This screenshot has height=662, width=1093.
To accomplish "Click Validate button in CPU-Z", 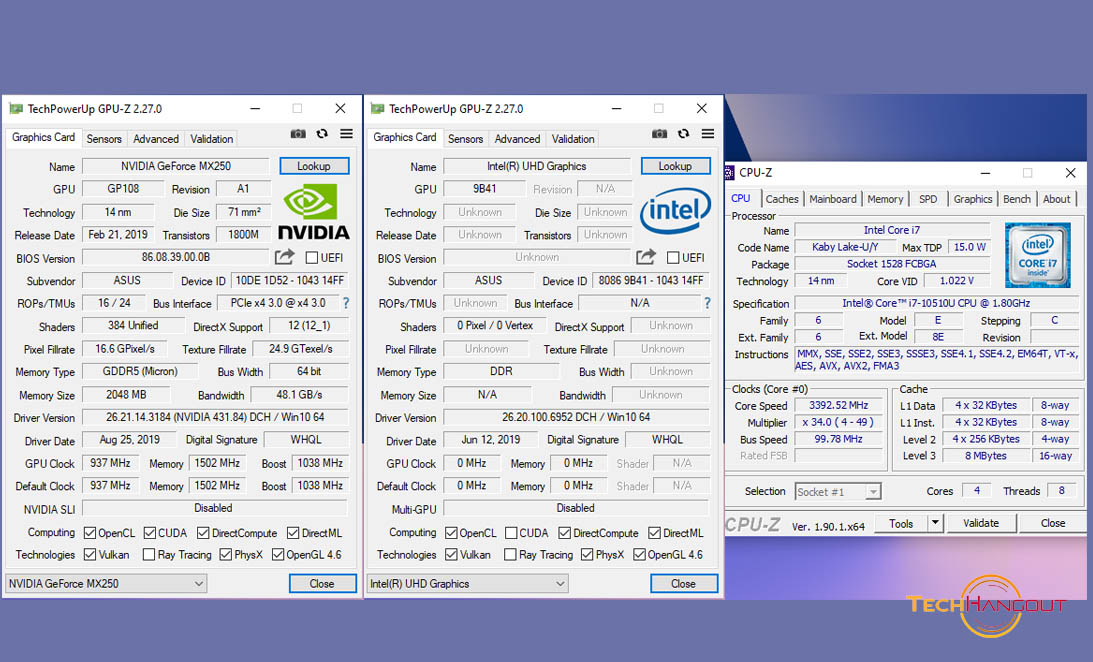I will pos(981,523).
